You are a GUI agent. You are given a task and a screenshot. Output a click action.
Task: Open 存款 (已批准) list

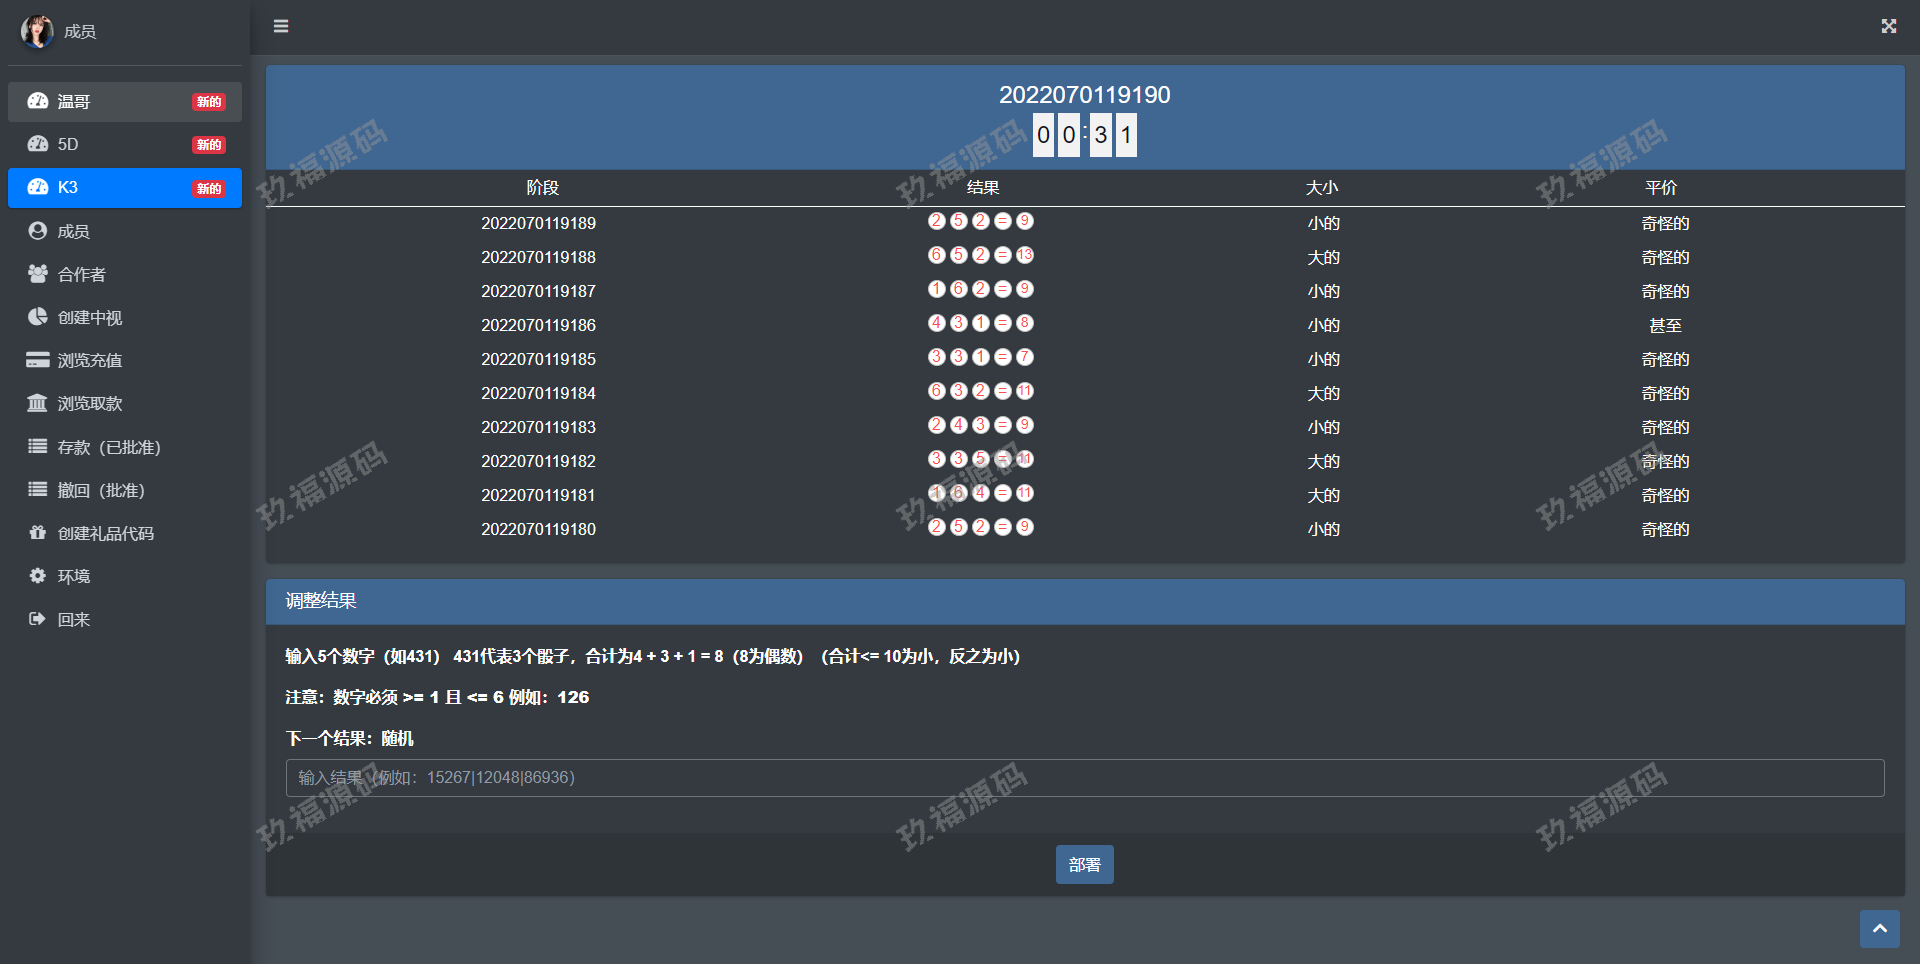[x=108, y=447]
